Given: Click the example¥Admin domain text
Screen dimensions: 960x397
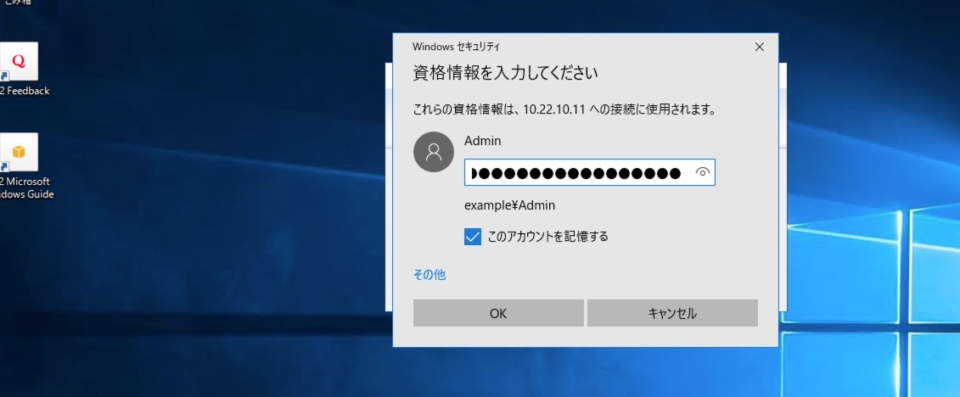Looking at the screenshot, I should click(509, 206).
